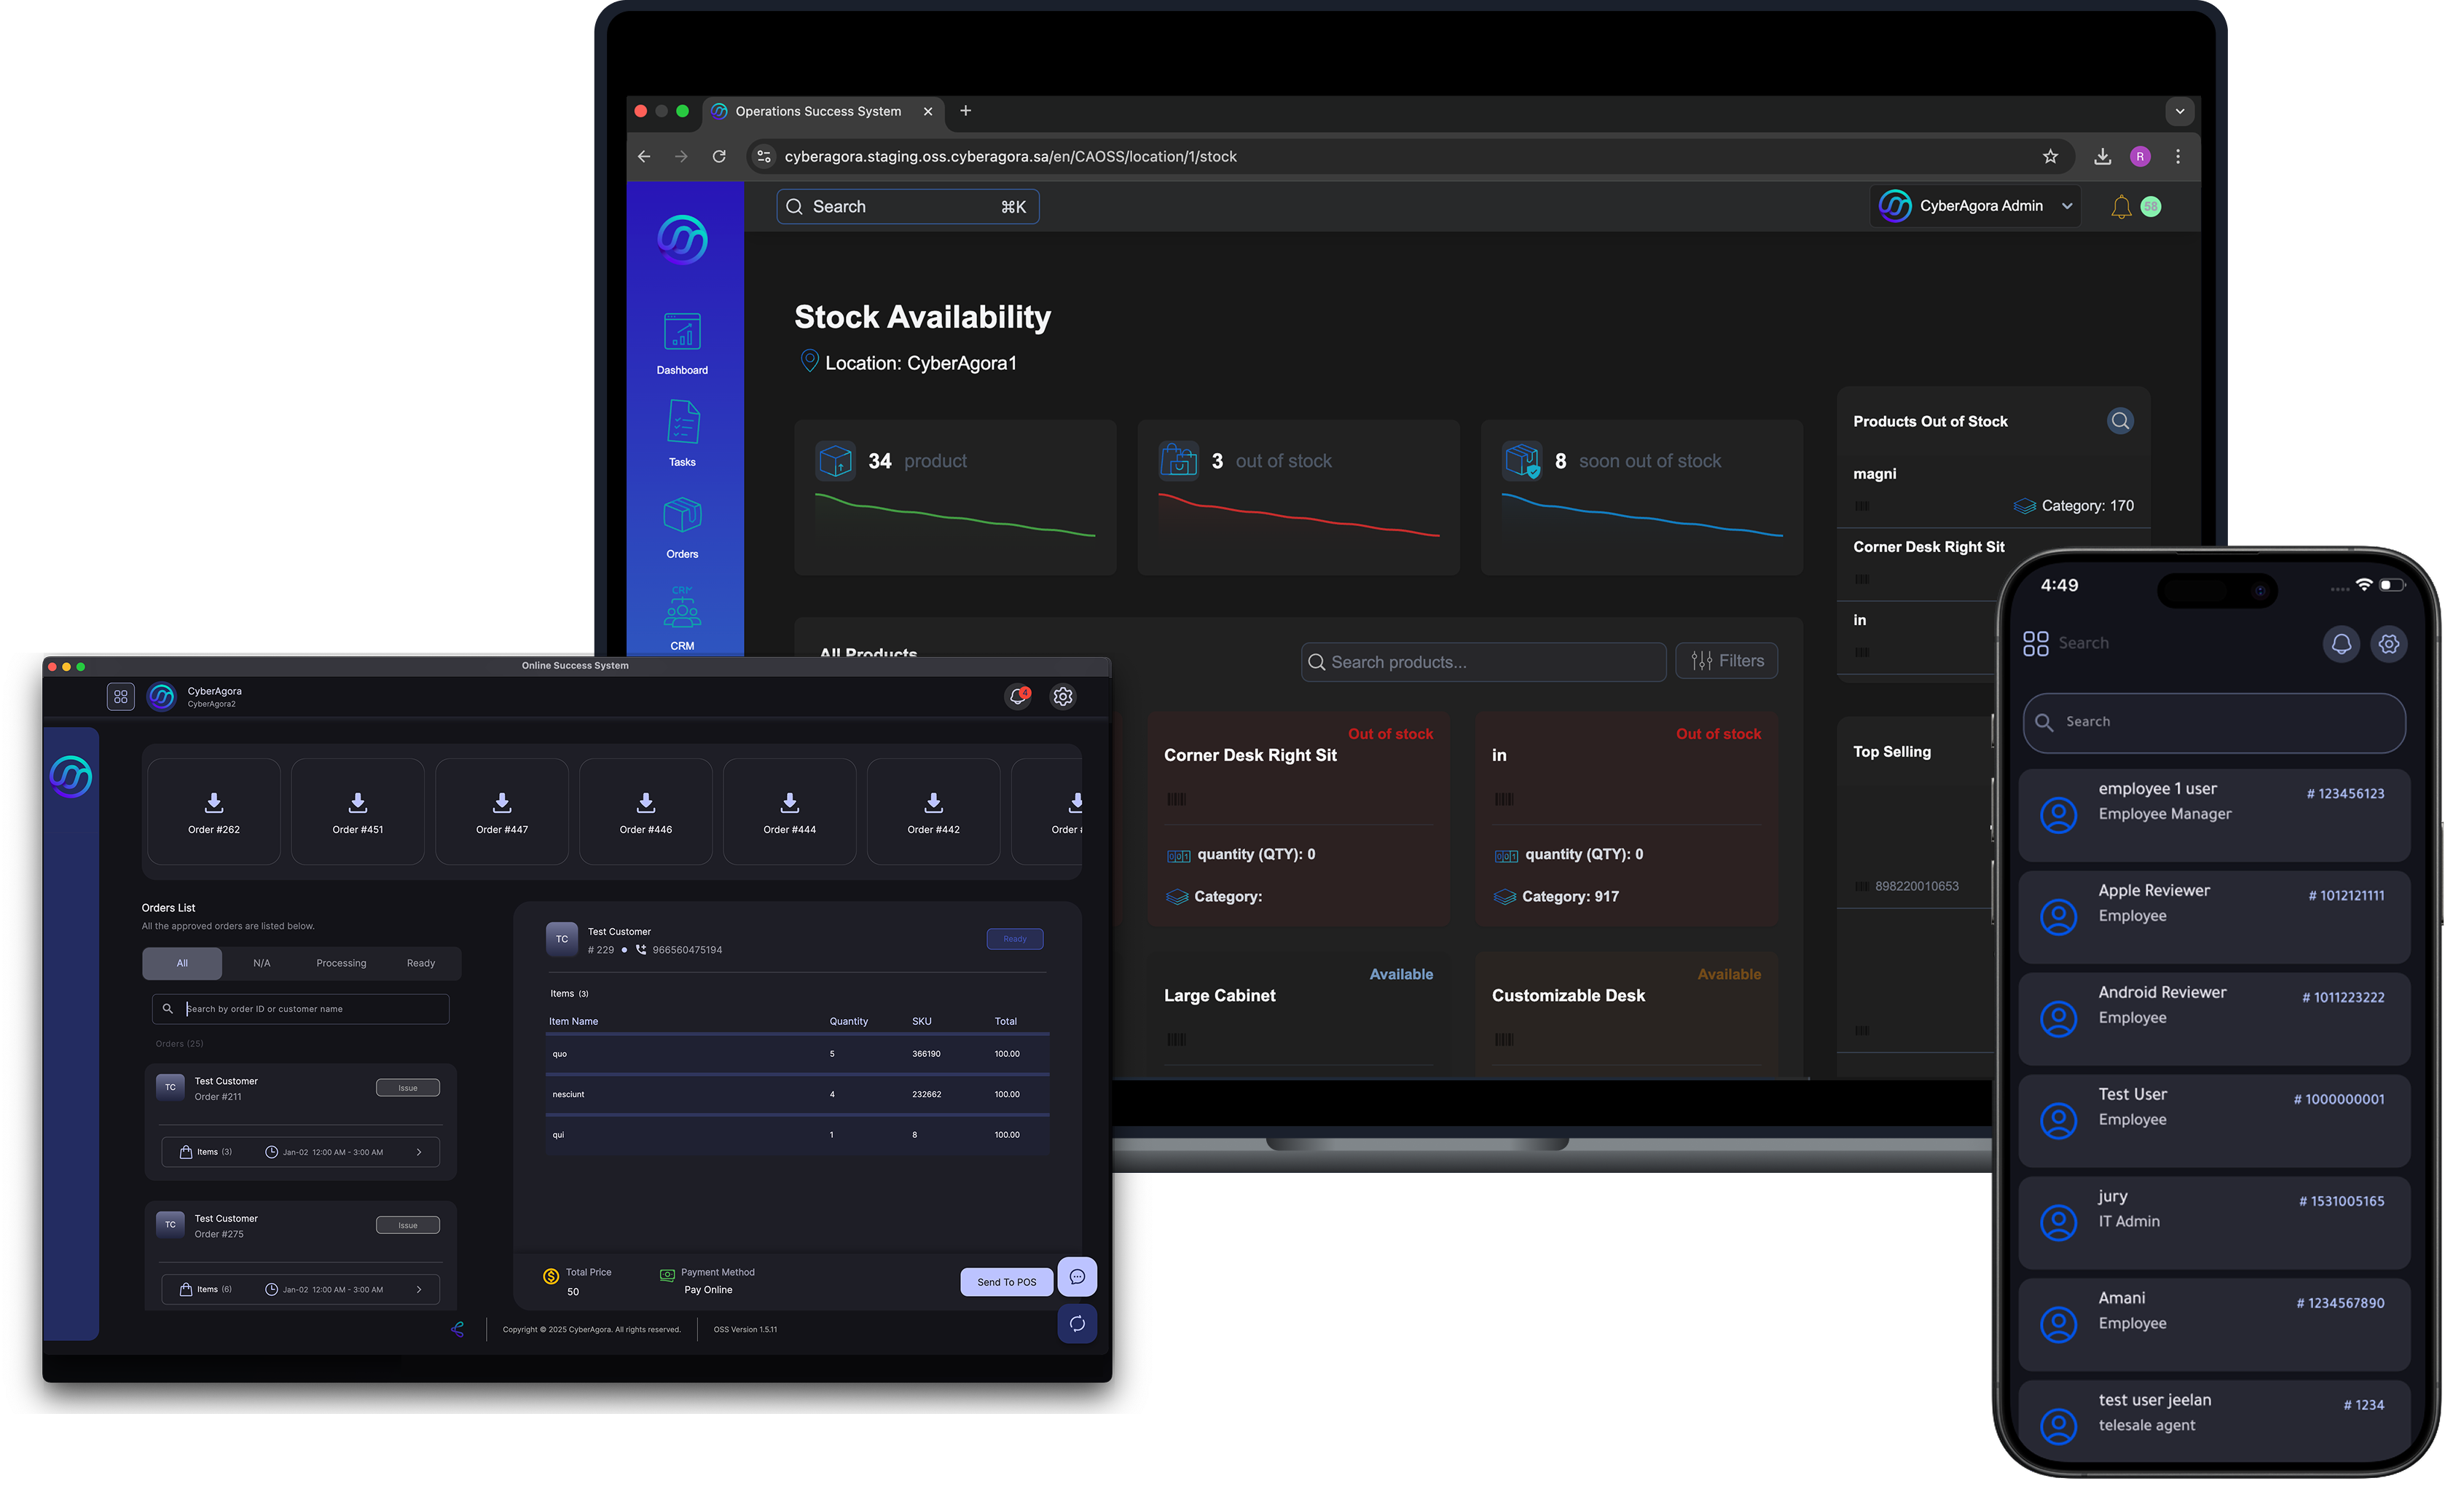
Task: Expand the browser tab list chevron
Action: (2179, 111)
